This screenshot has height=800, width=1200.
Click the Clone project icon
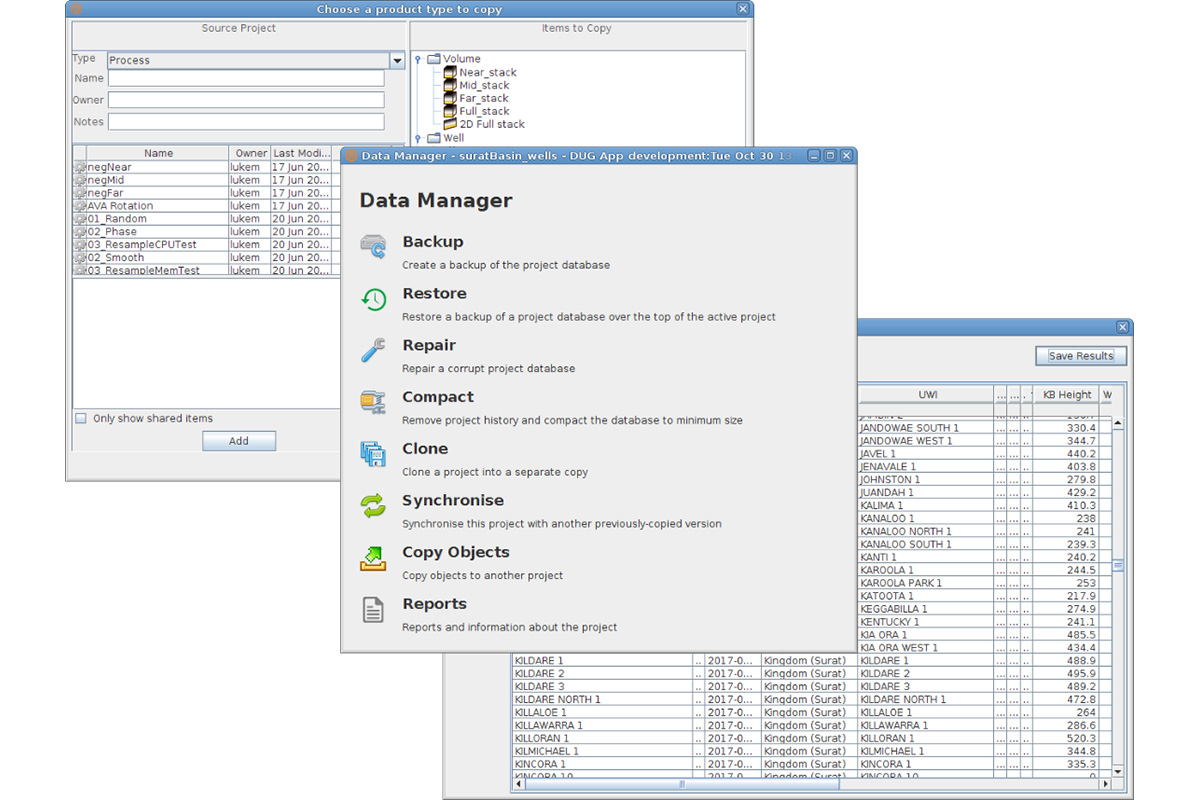click(373, 455)
